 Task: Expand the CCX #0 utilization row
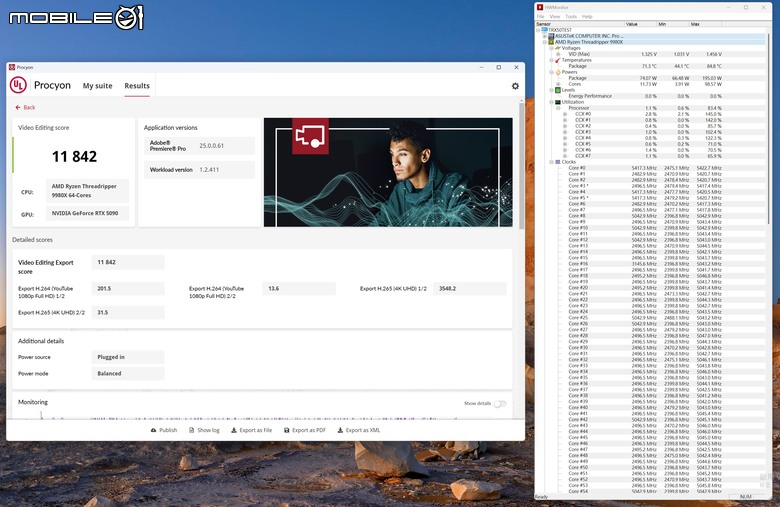click(565, 114)
